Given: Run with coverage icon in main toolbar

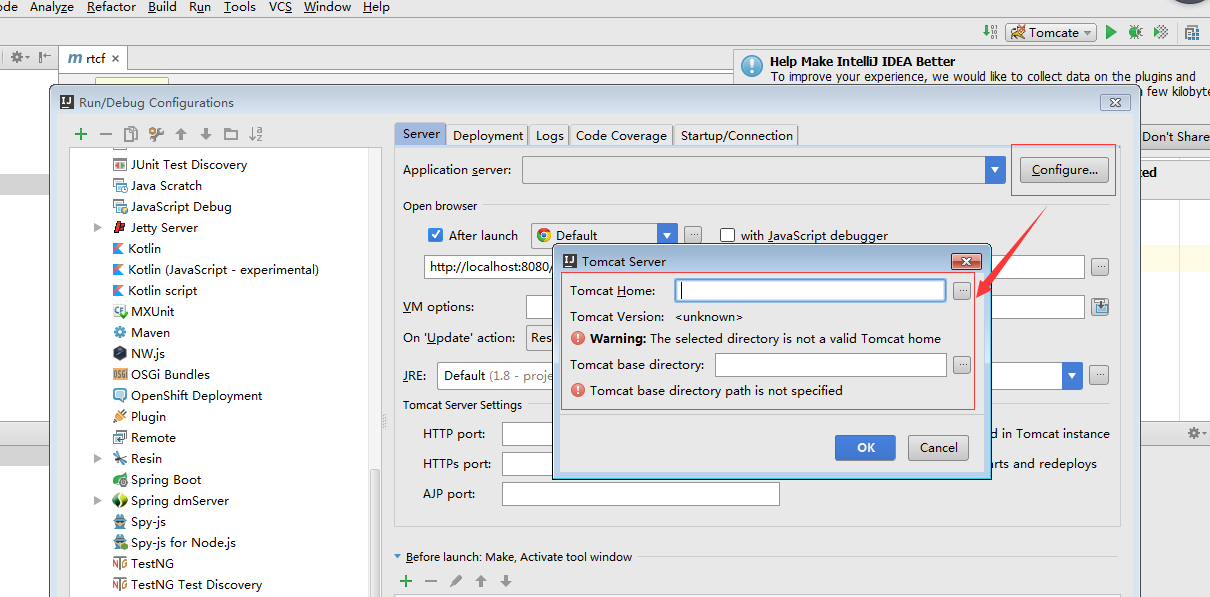Looking at the screenshot, I should (x=1160, y=32).
